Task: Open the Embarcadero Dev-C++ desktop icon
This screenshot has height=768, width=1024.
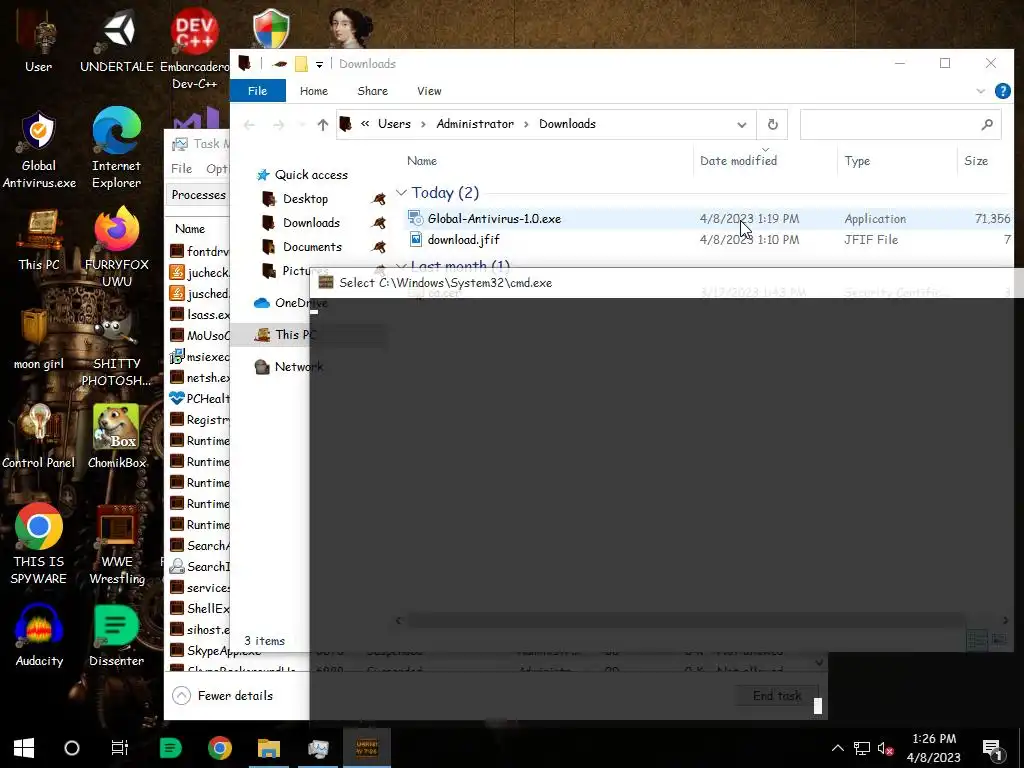Action: 195,49
